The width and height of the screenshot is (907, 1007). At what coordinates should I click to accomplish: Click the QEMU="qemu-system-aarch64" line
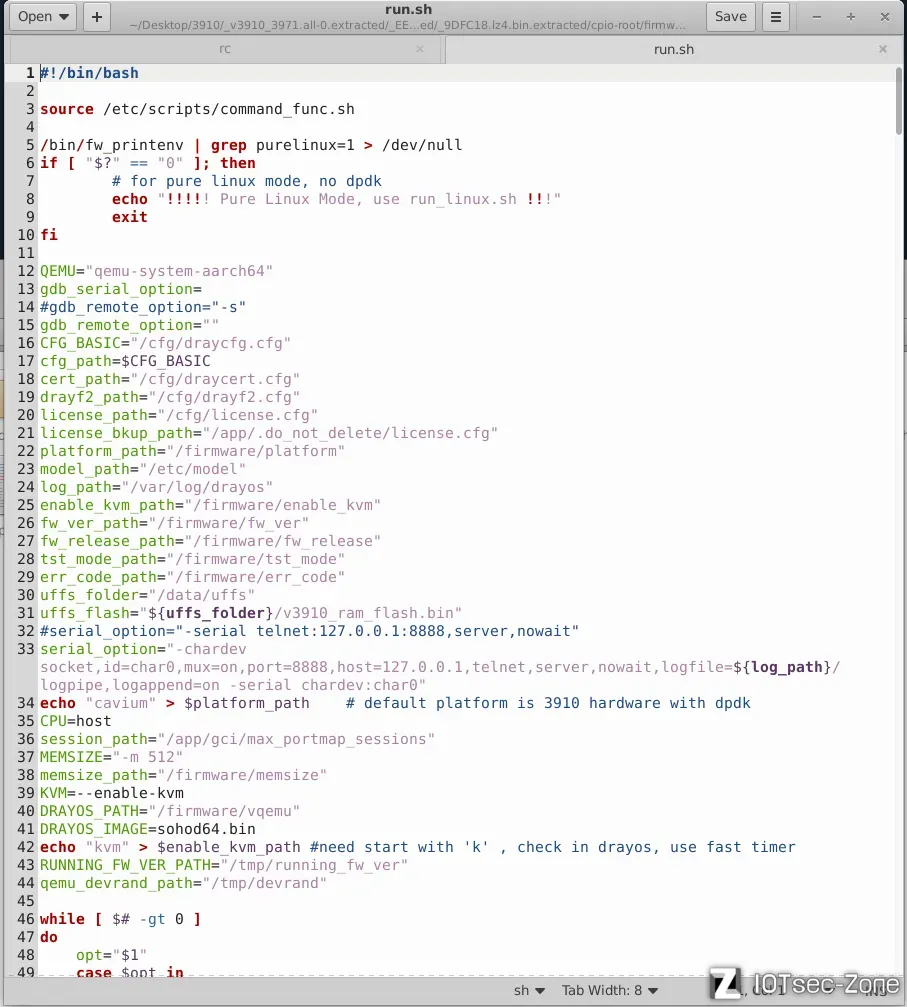click(x=156, y=271)
